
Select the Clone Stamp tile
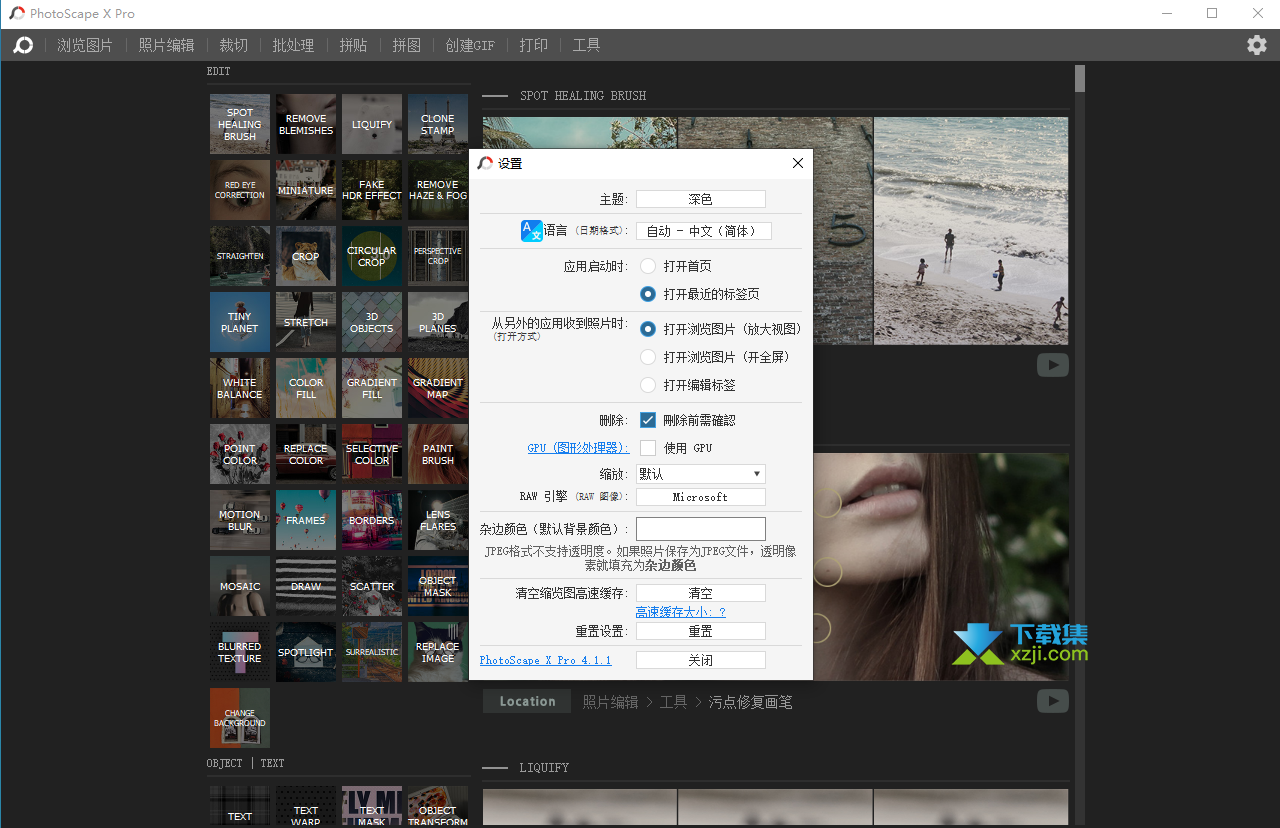(438, 124)
